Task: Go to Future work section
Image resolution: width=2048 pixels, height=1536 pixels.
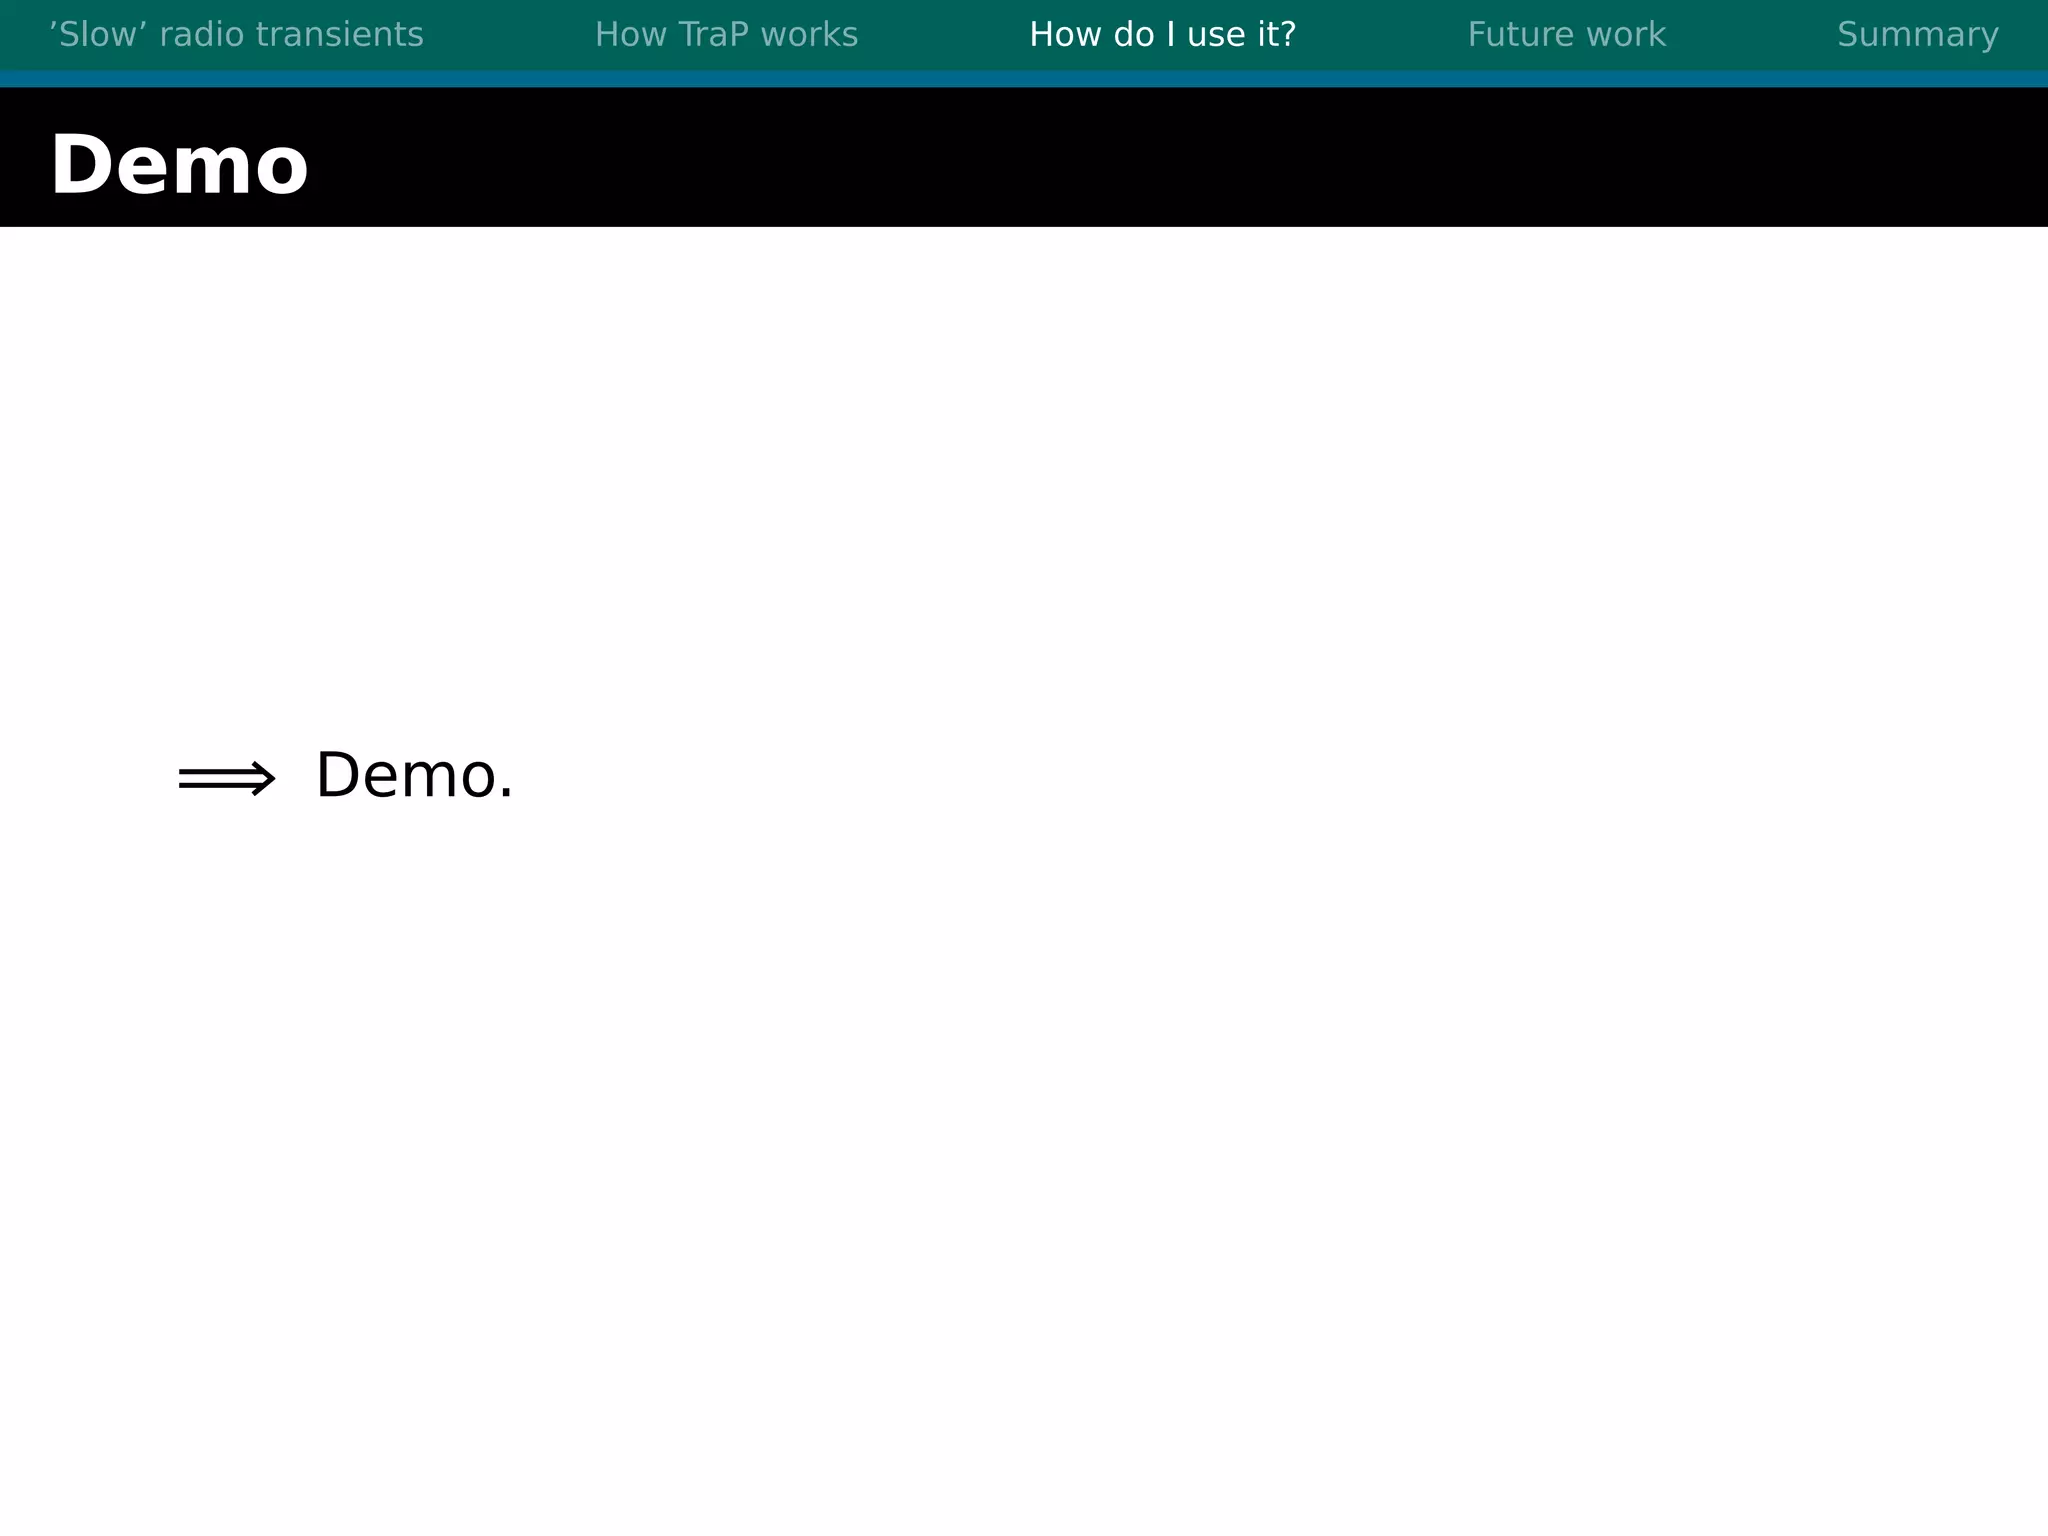Action: pyautogui.click(x=1566, y=35)
